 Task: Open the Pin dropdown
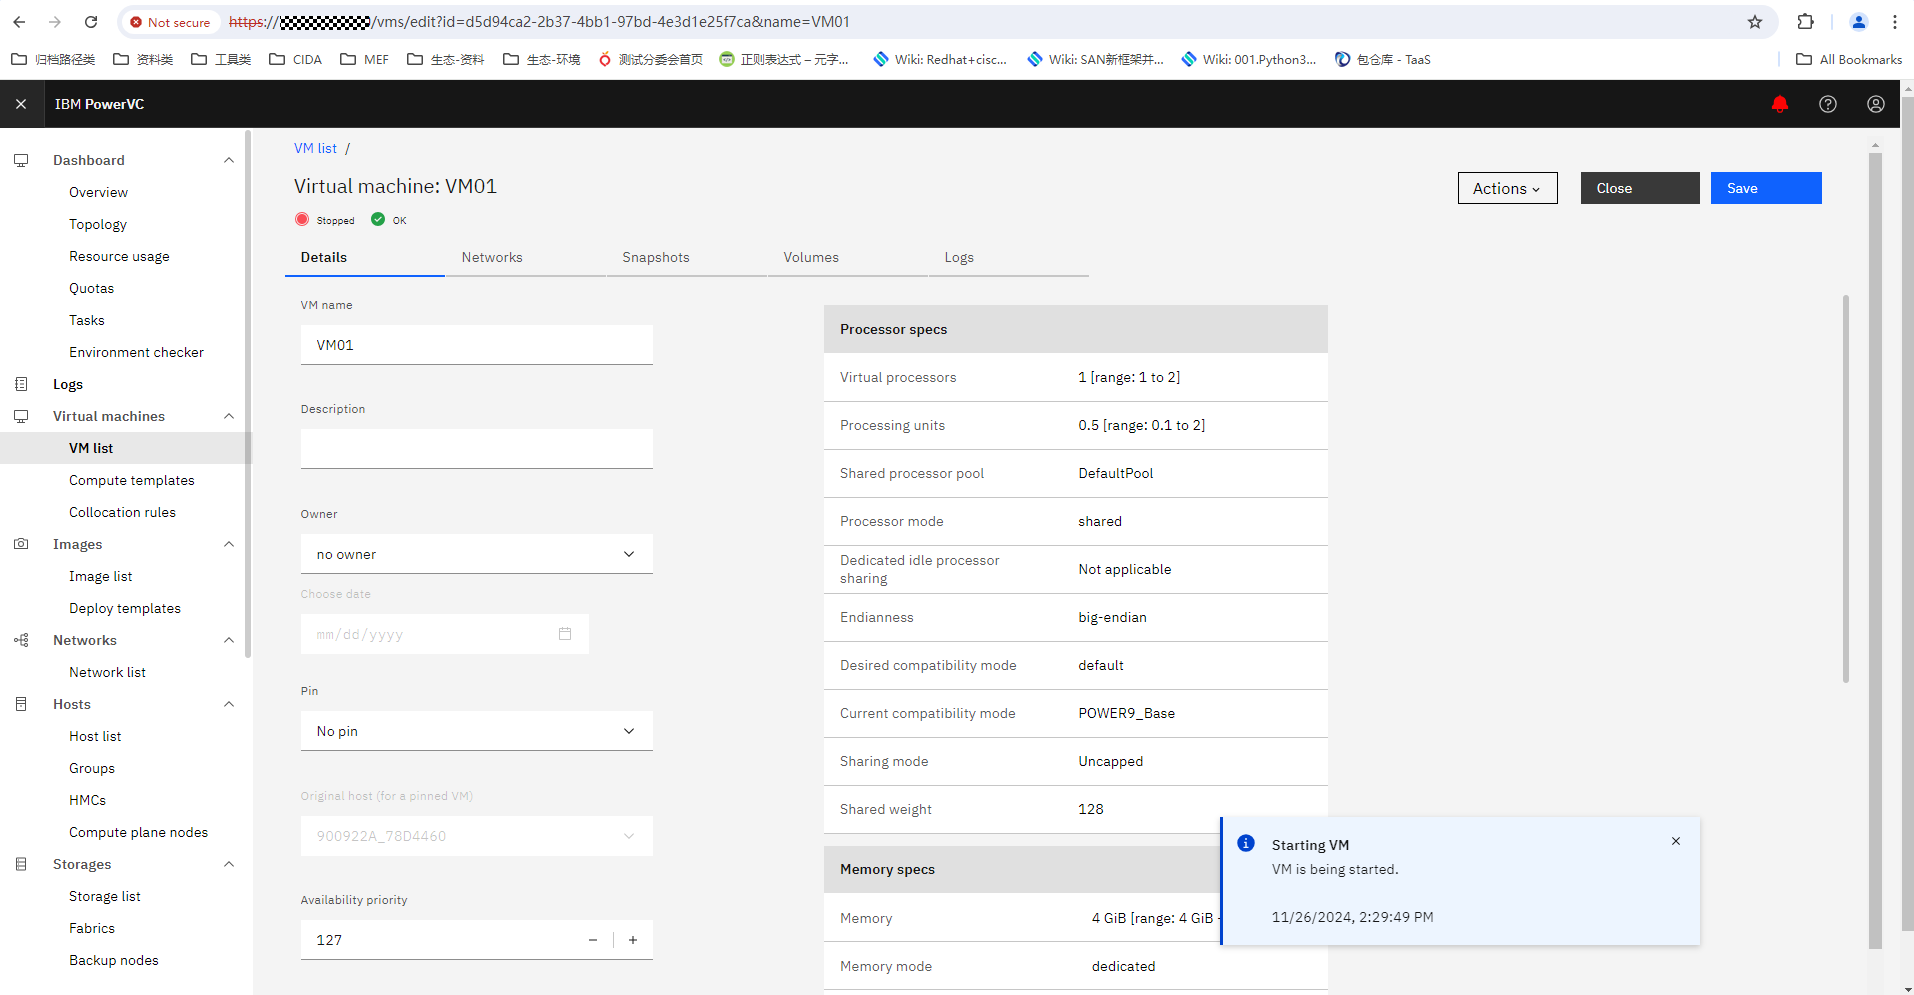[x=476, y=731]
